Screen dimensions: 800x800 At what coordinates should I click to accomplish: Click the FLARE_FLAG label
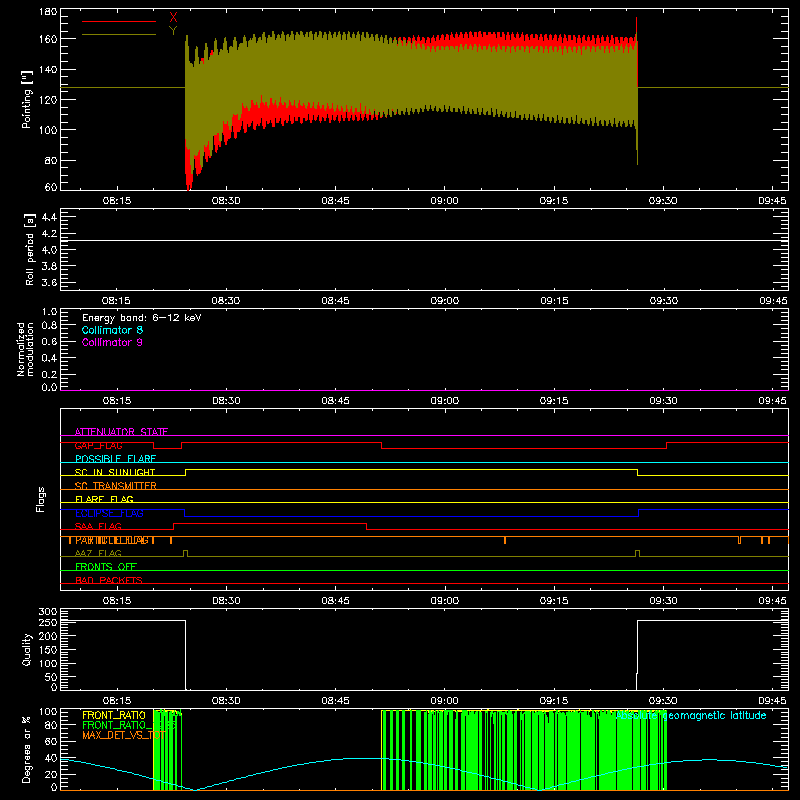point(104,499)
